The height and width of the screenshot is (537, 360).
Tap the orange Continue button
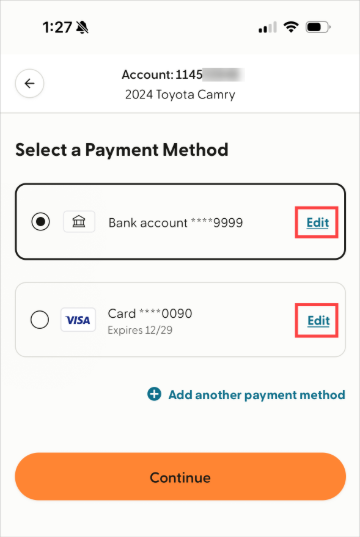click(180, 477)
